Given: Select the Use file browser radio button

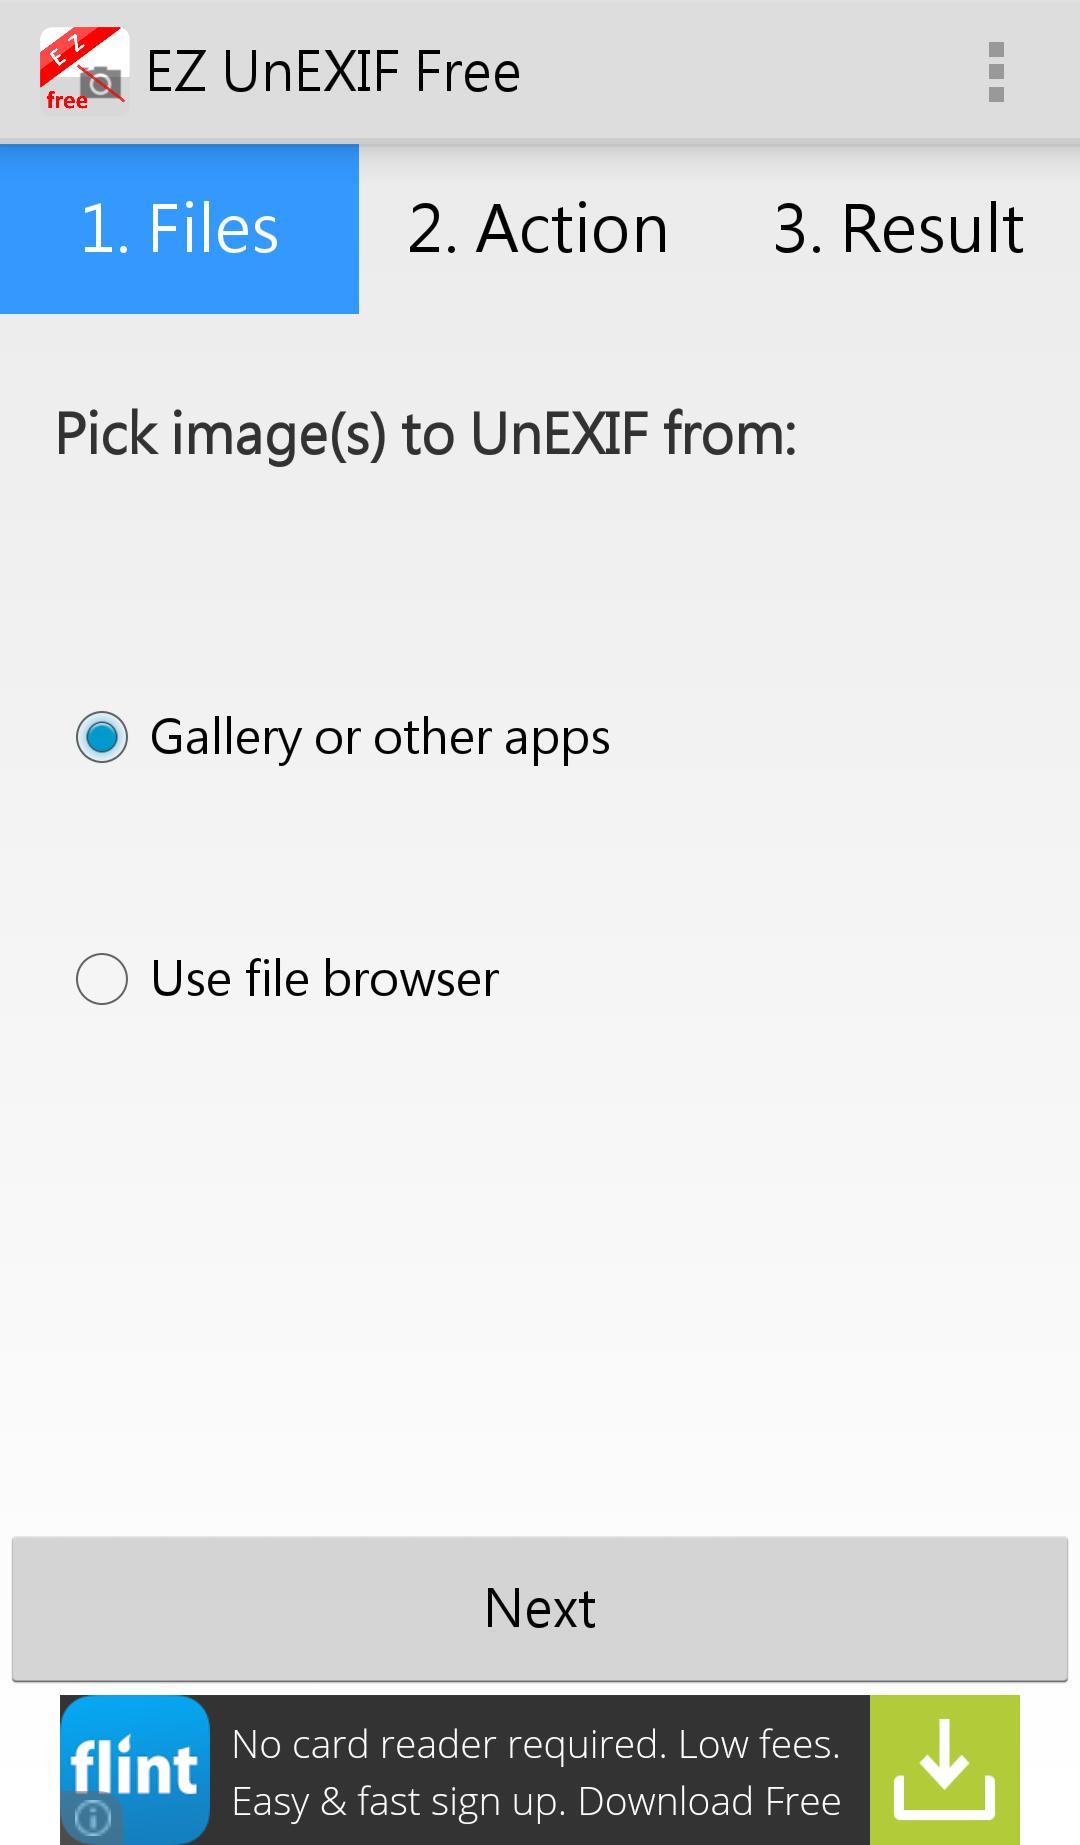Looking at the screenshot, I should [x=102, y=979].
